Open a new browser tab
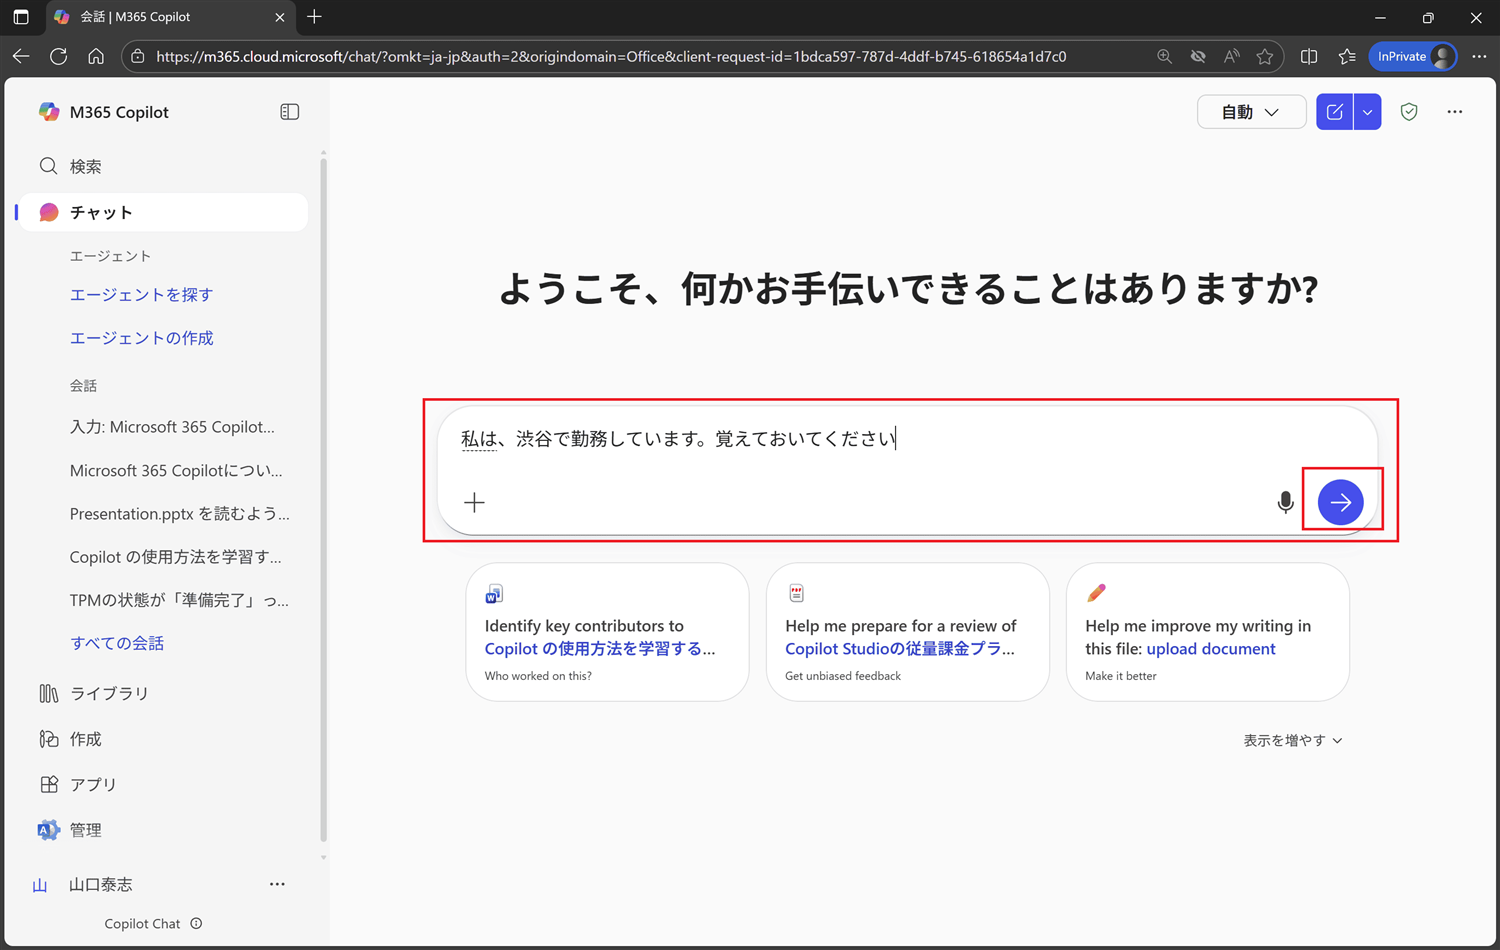This screenshot has width=1500, height=950. pos(314,17)
